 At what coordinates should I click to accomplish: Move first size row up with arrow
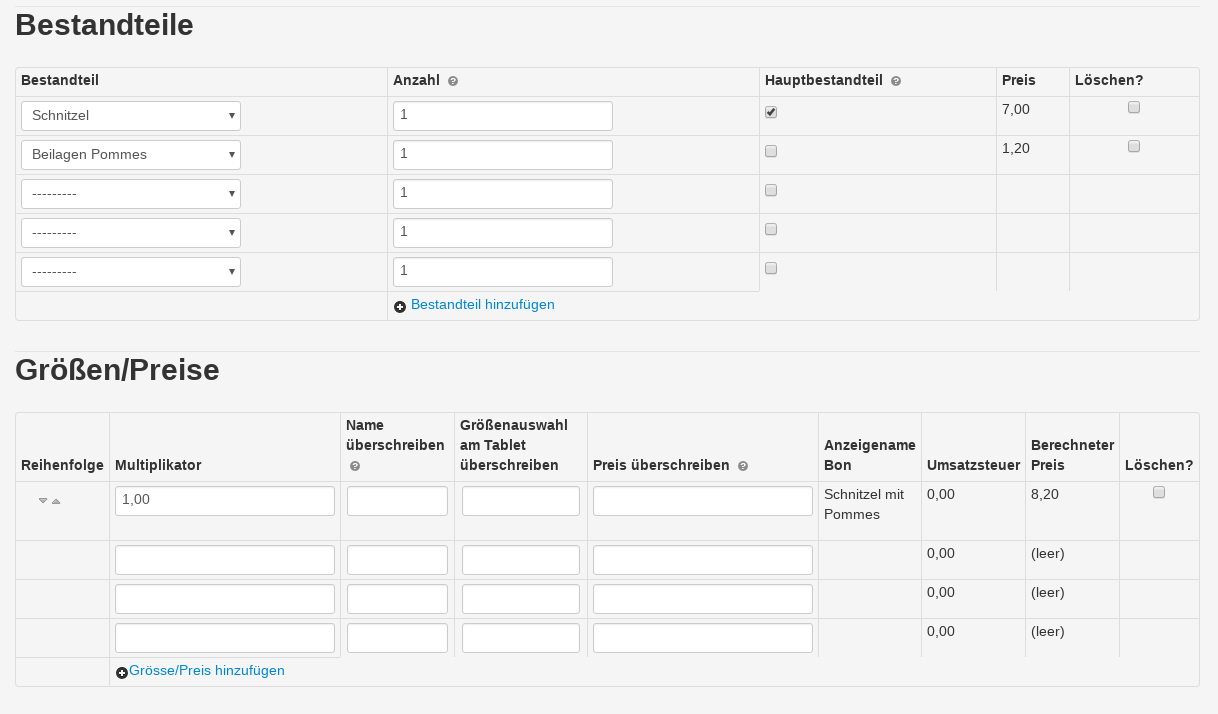pyautogui.click(x=56, y=500)
